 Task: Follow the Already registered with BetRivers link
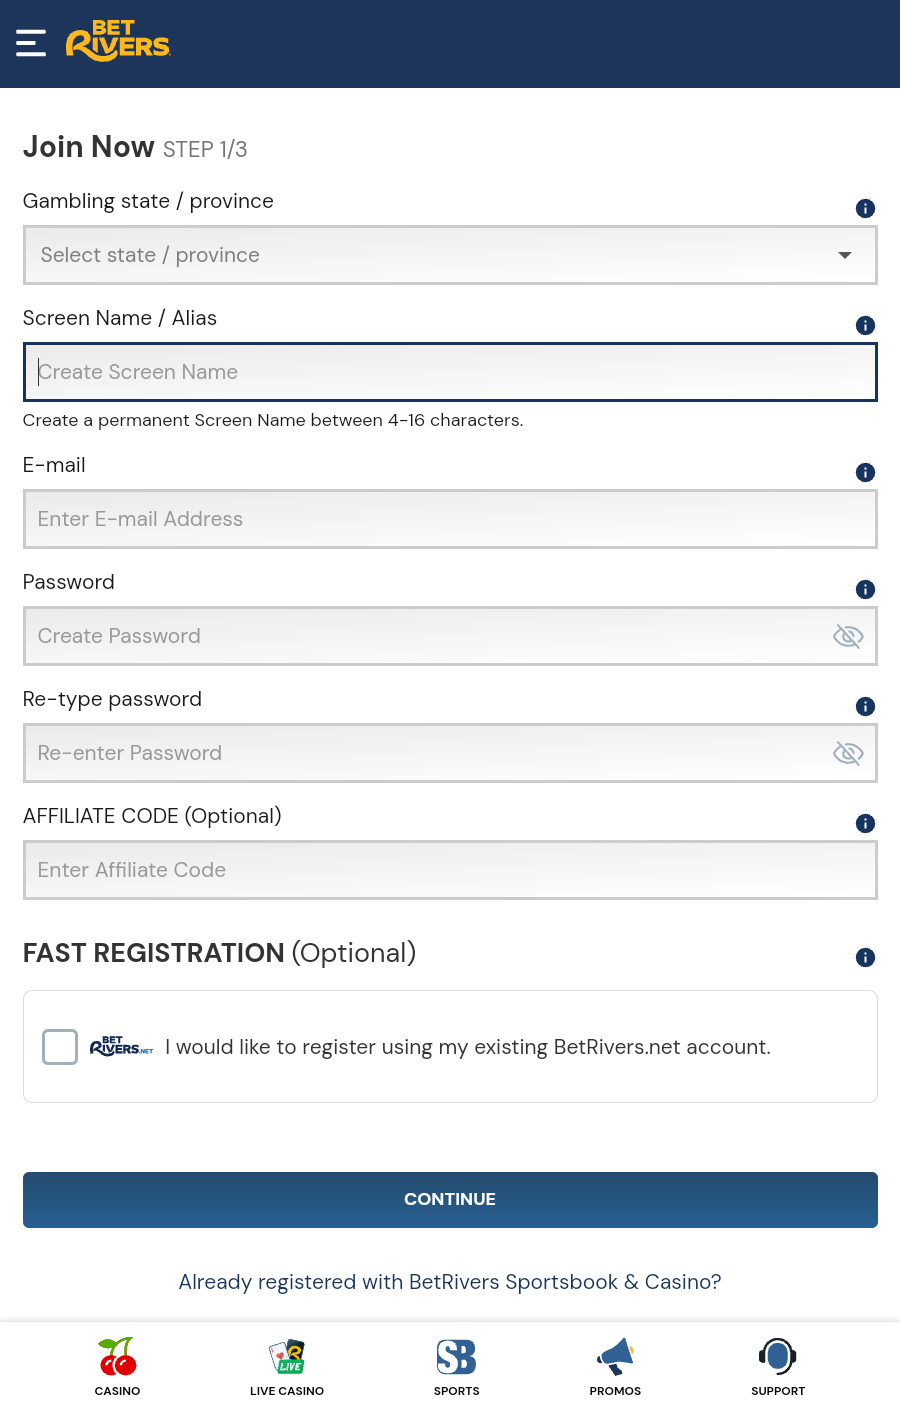(x=450, y=1282)
